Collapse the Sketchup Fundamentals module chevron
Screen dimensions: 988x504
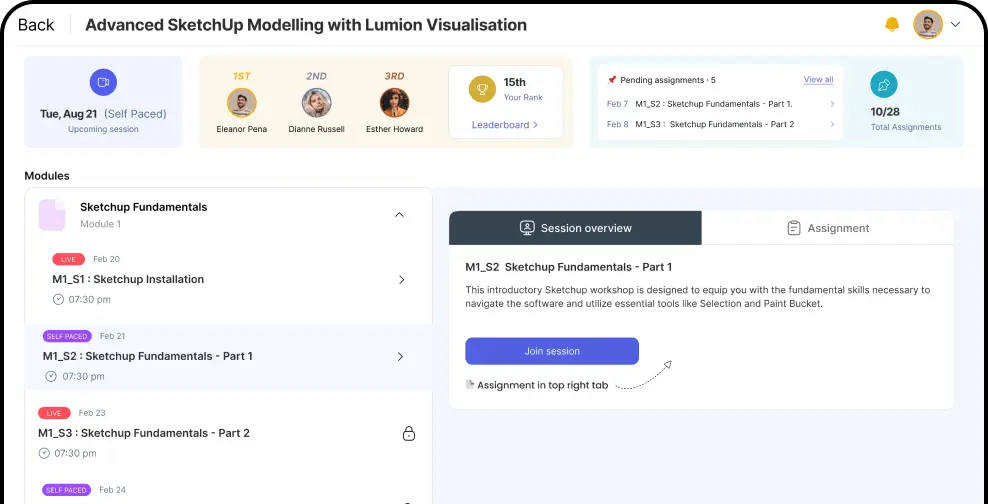point(399,215)
